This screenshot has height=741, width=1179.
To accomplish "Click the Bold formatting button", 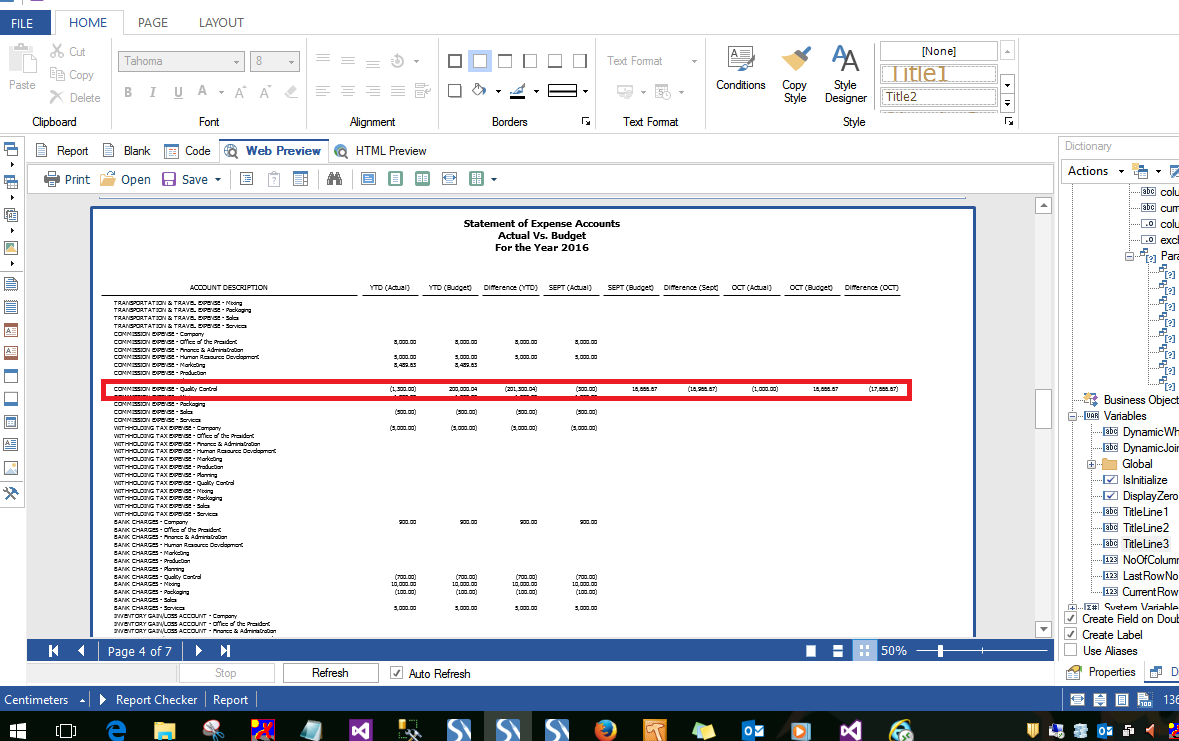I will (x=128, y=92).
